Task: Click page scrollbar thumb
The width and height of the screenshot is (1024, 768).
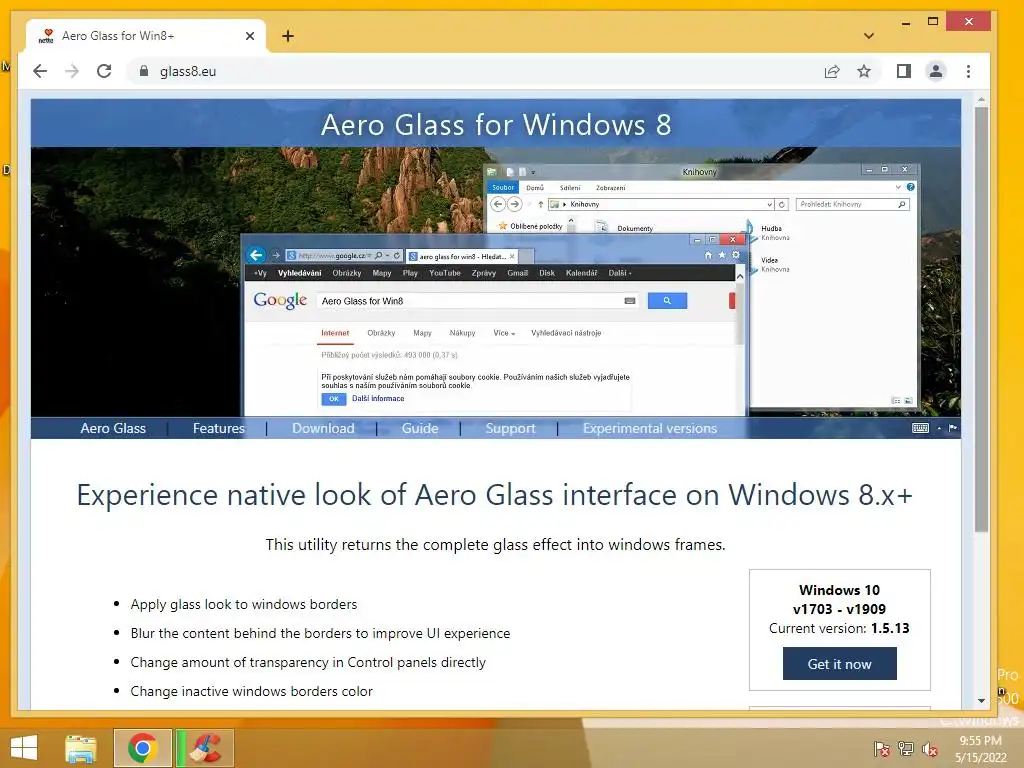Action: 981,319
